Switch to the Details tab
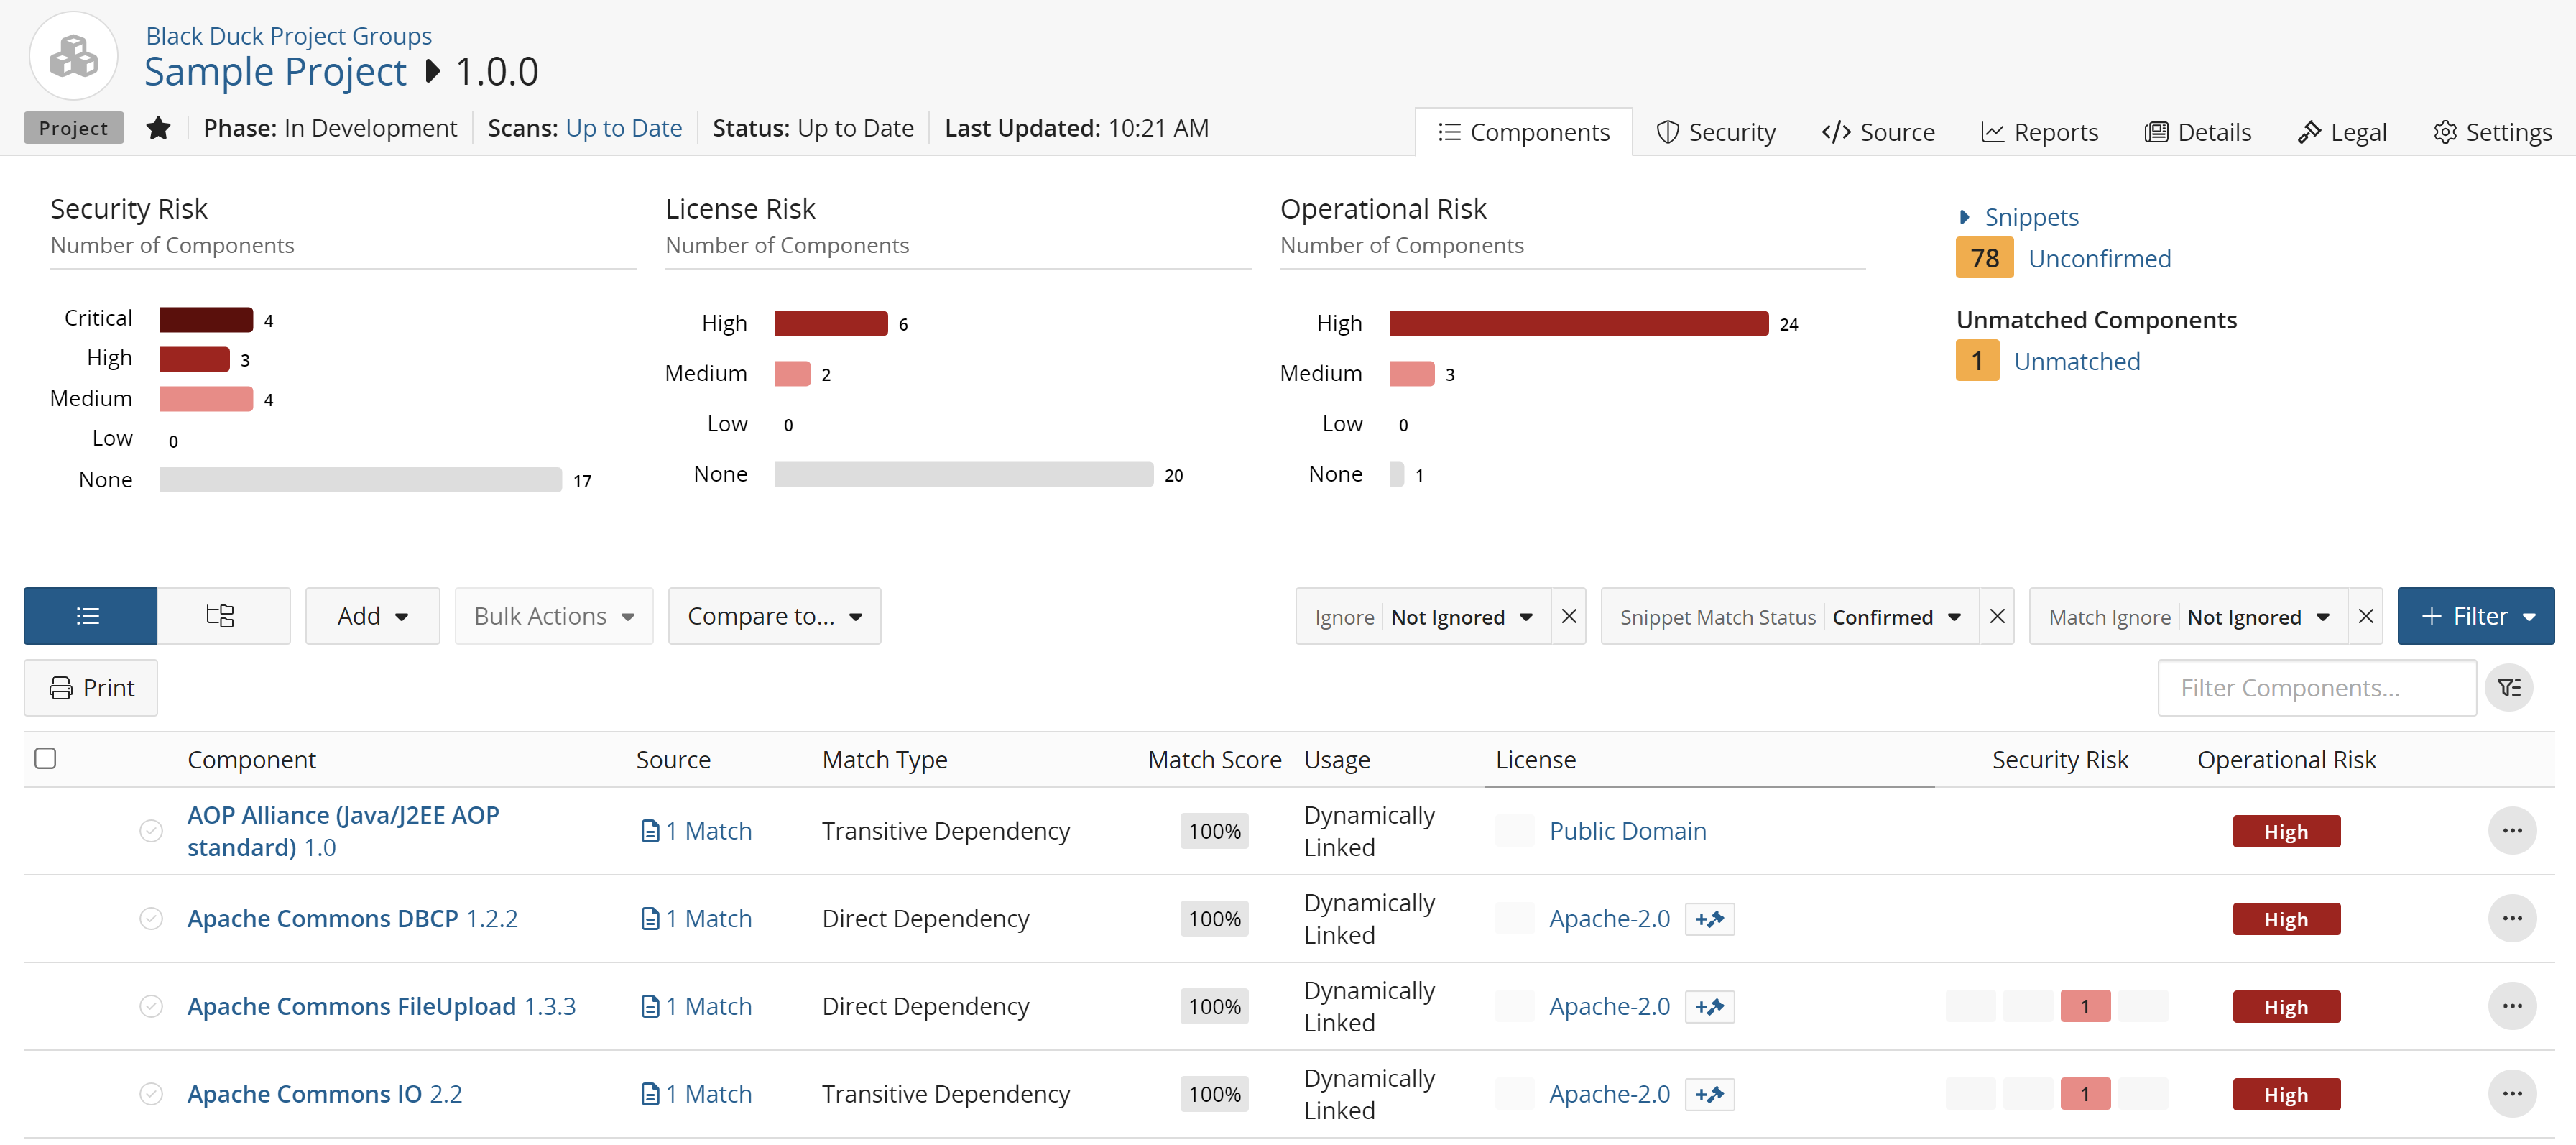Image resolution: width=2576 pixels, height=1145 pixels. pyautogui.click(x=2198, y=132)
